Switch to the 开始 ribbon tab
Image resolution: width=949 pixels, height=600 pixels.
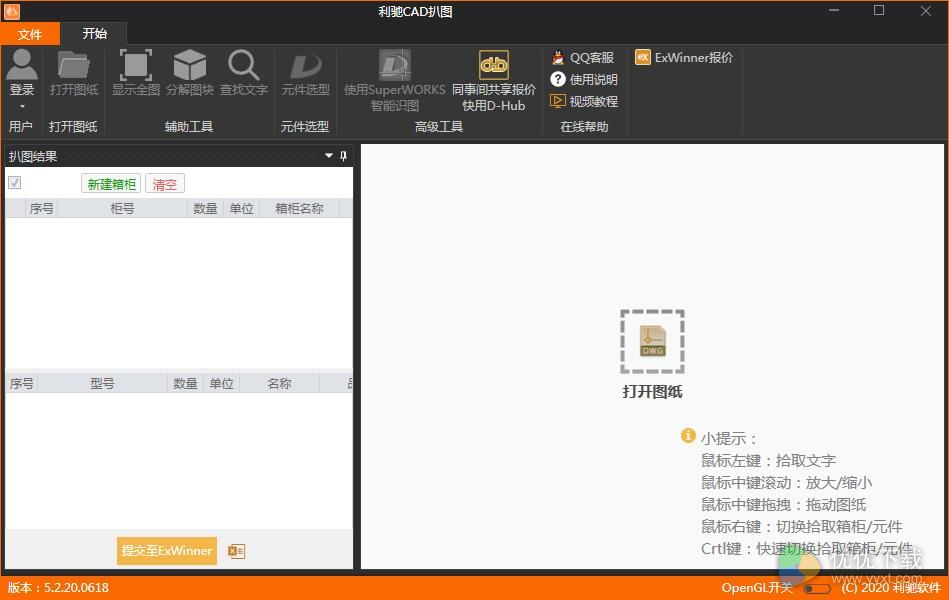point(94,33)
